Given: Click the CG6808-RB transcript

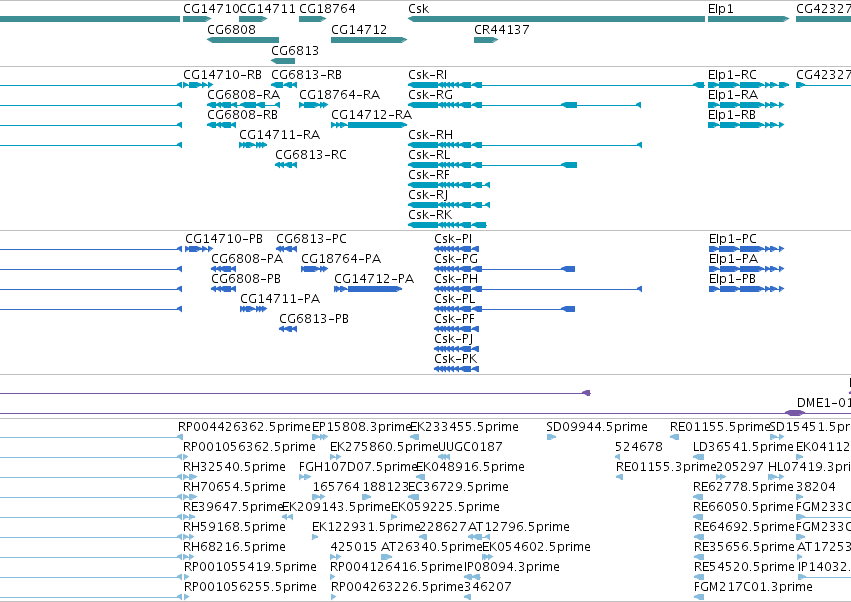Looking at the screenshot, I should point(221,125).
